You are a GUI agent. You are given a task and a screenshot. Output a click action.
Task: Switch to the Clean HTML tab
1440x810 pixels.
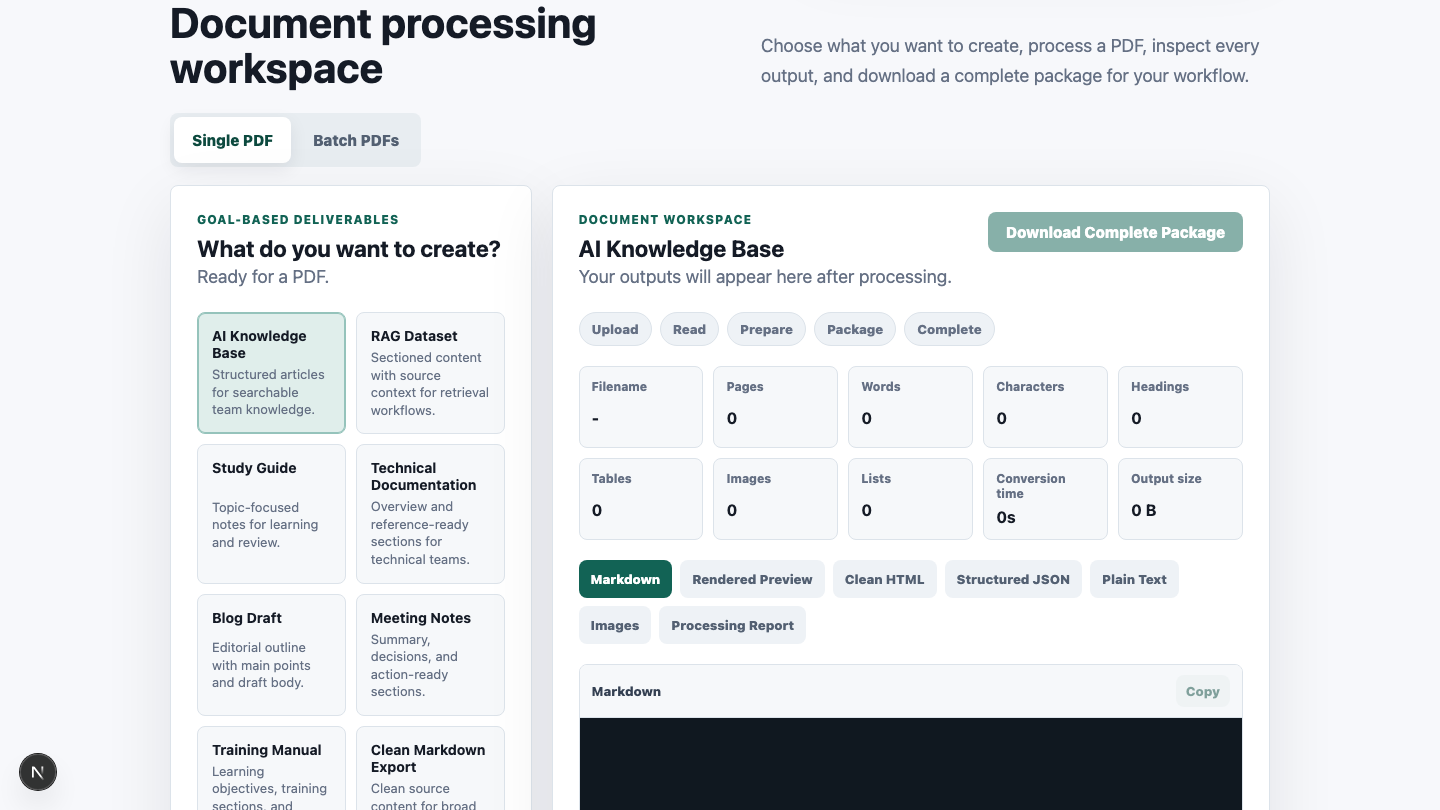[884, 579]
